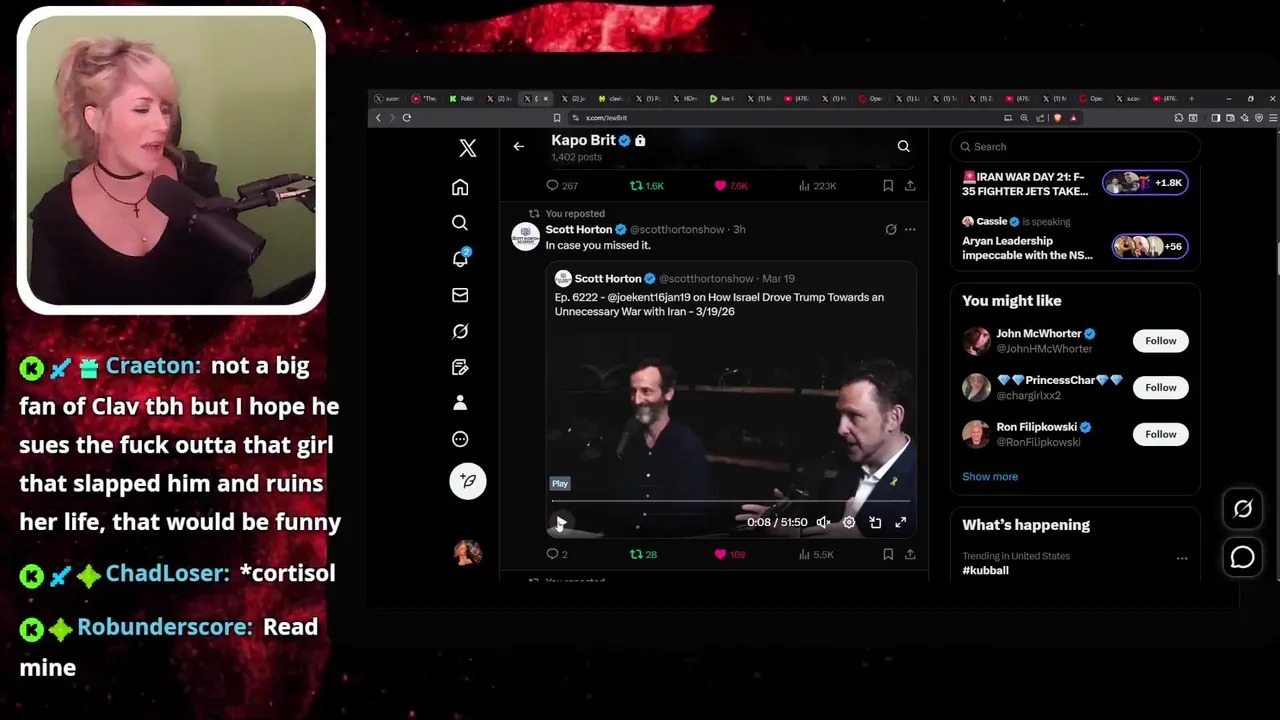Open IRAN WAR DAY 21 space
The image size is (1280, 720).
[1075, 184]
